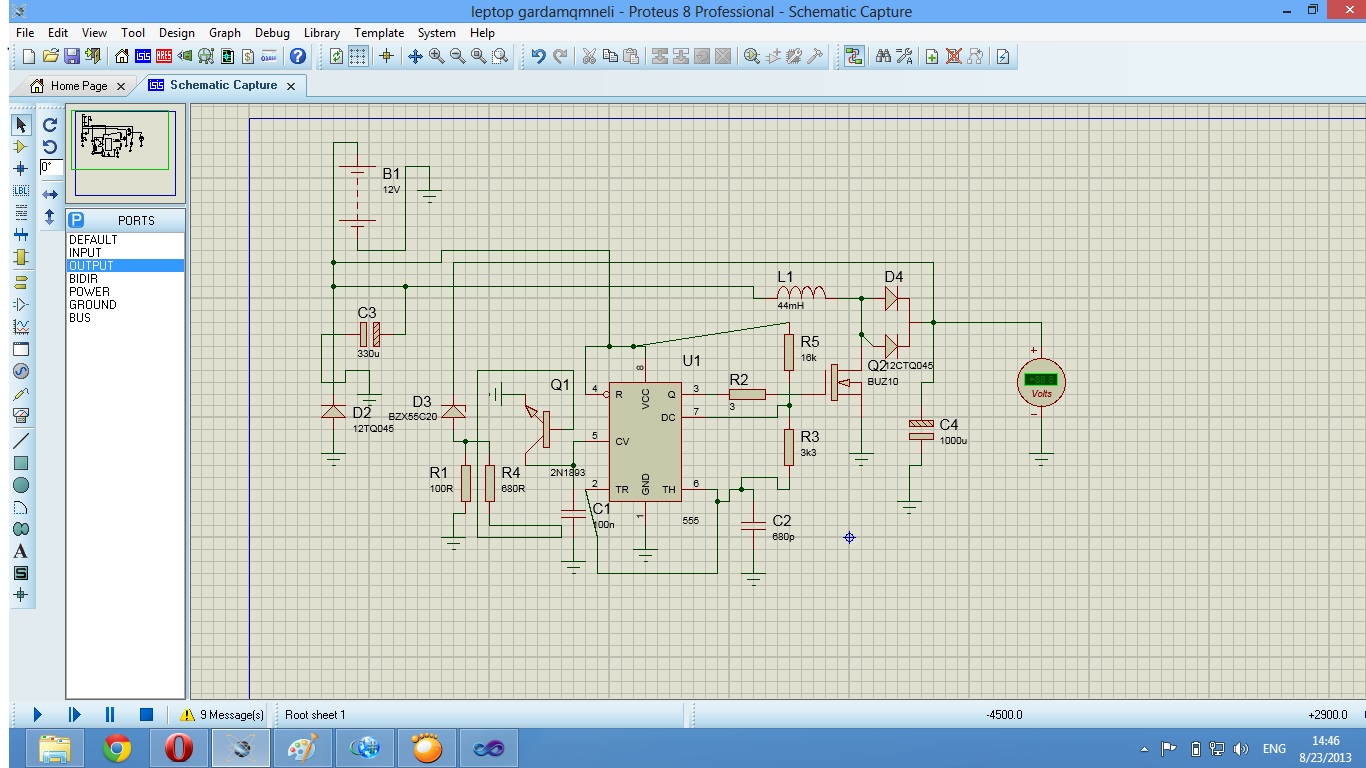This screenshot has width=1366, height=768.
Task: Select the Junction dot mode tool
Action: pos(21,169)
